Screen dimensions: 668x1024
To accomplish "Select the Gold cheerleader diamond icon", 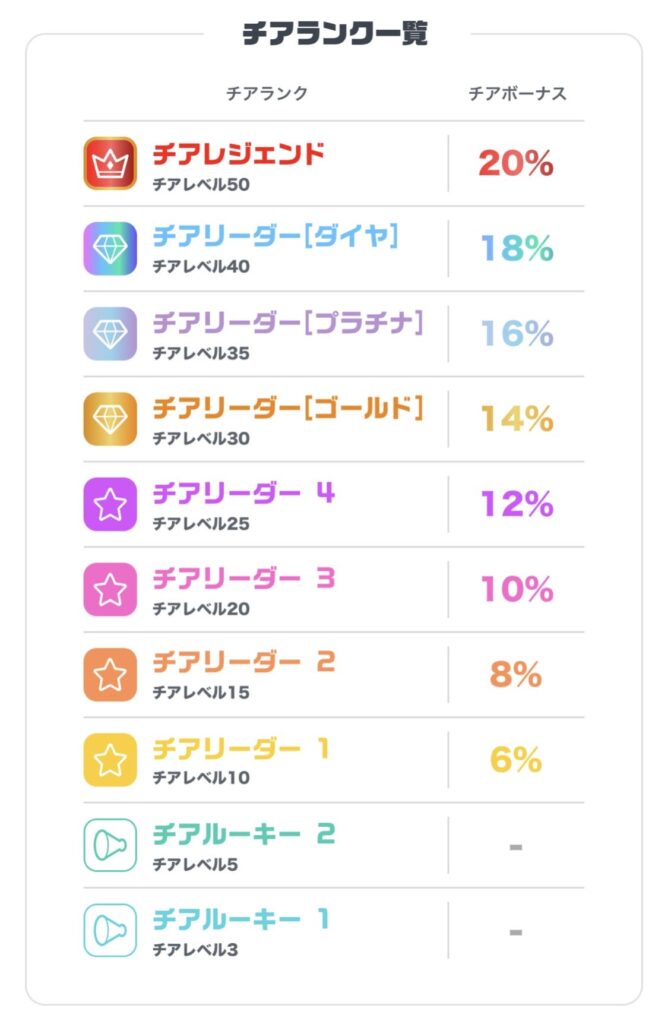I will tap(110, 418).
